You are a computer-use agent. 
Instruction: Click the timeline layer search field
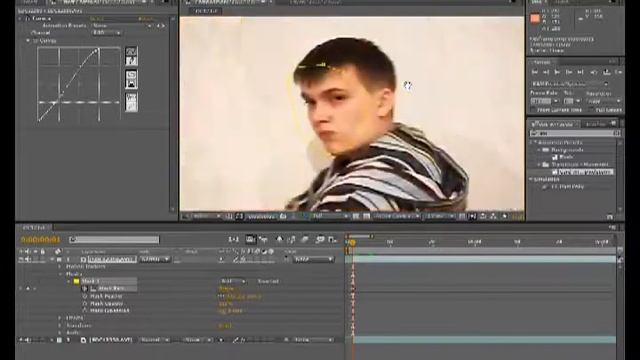[x=114, y=240]
